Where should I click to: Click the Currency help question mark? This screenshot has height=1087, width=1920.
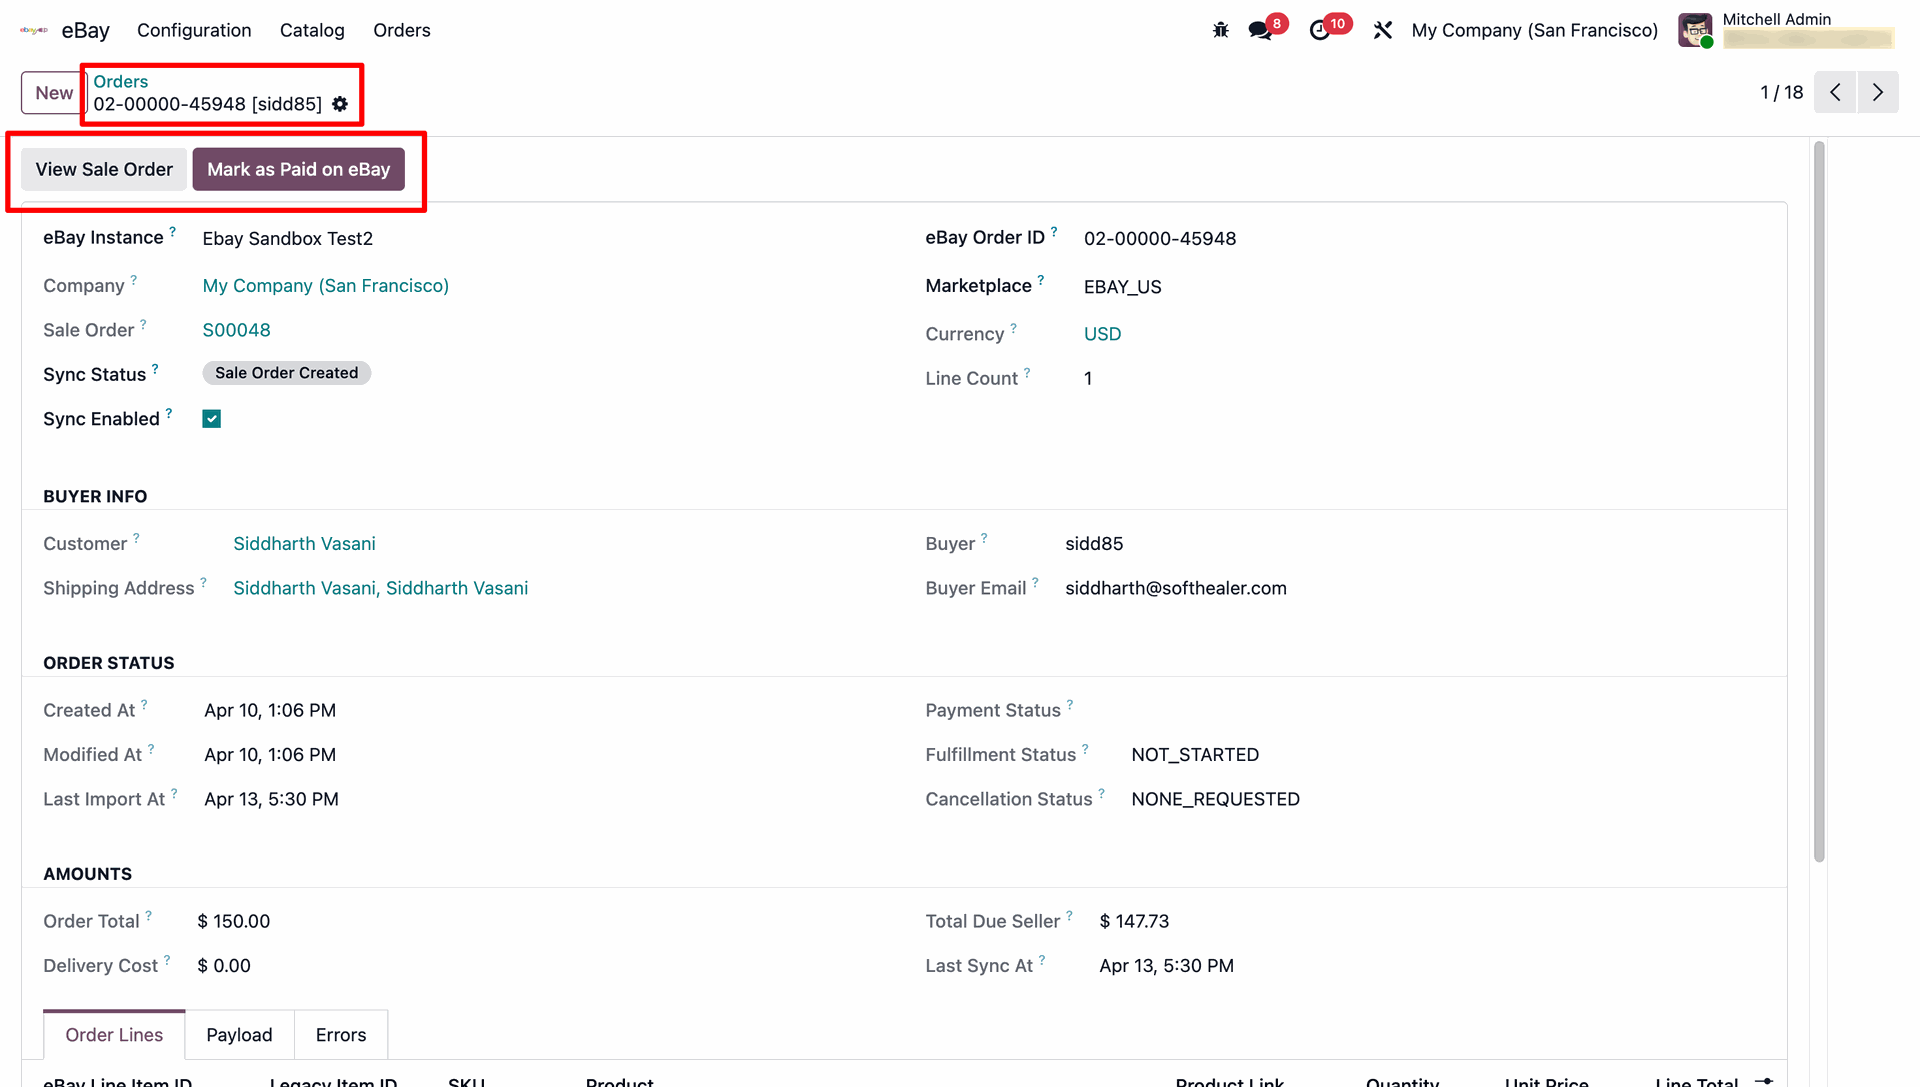point(1014,328)
